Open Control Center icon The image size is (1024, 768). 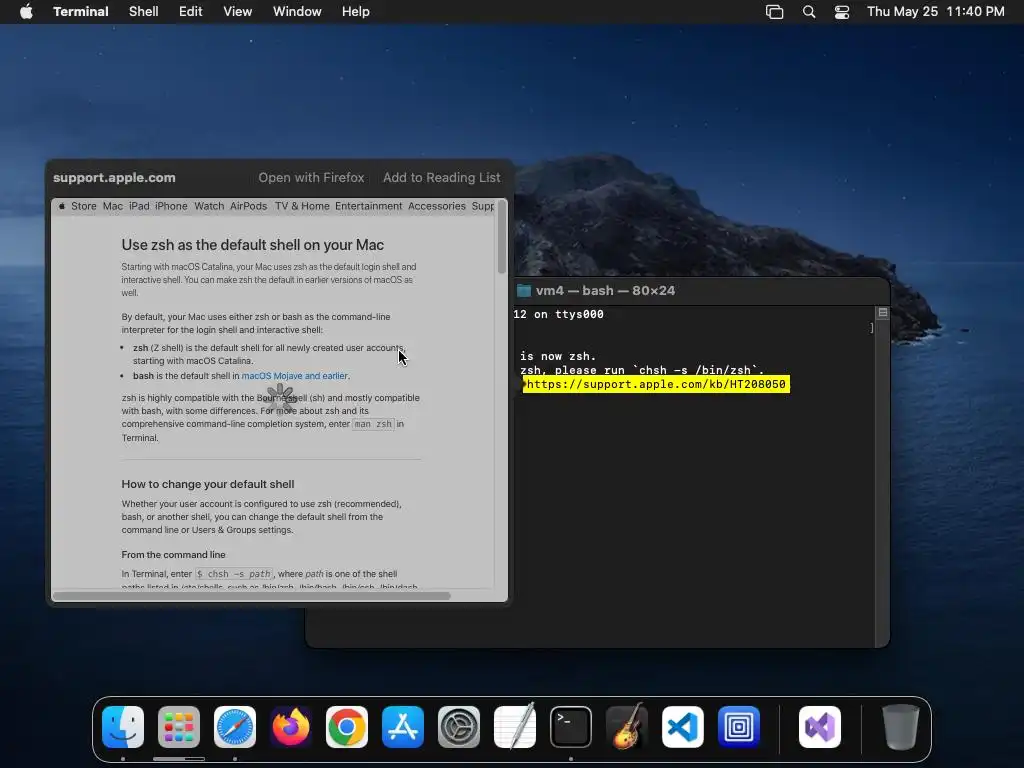[x=842, y=12]
